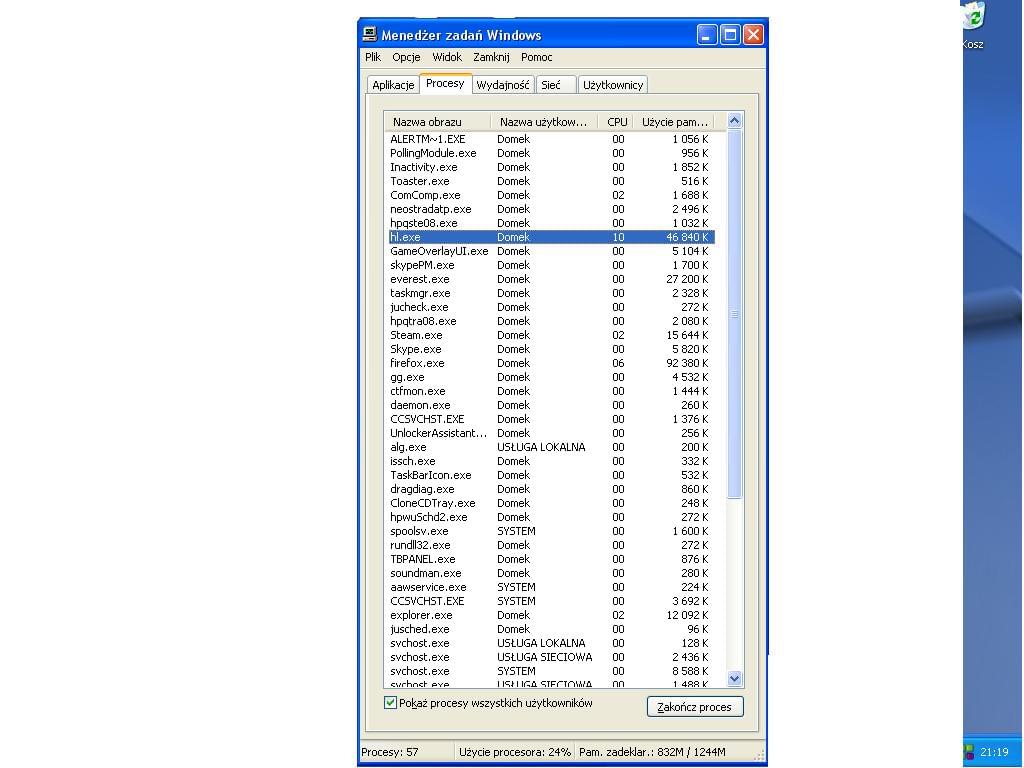Select the TBPANEL.exe process
Image resolution: width=1024 pixels, height=768 pixels.
[552, 560]
